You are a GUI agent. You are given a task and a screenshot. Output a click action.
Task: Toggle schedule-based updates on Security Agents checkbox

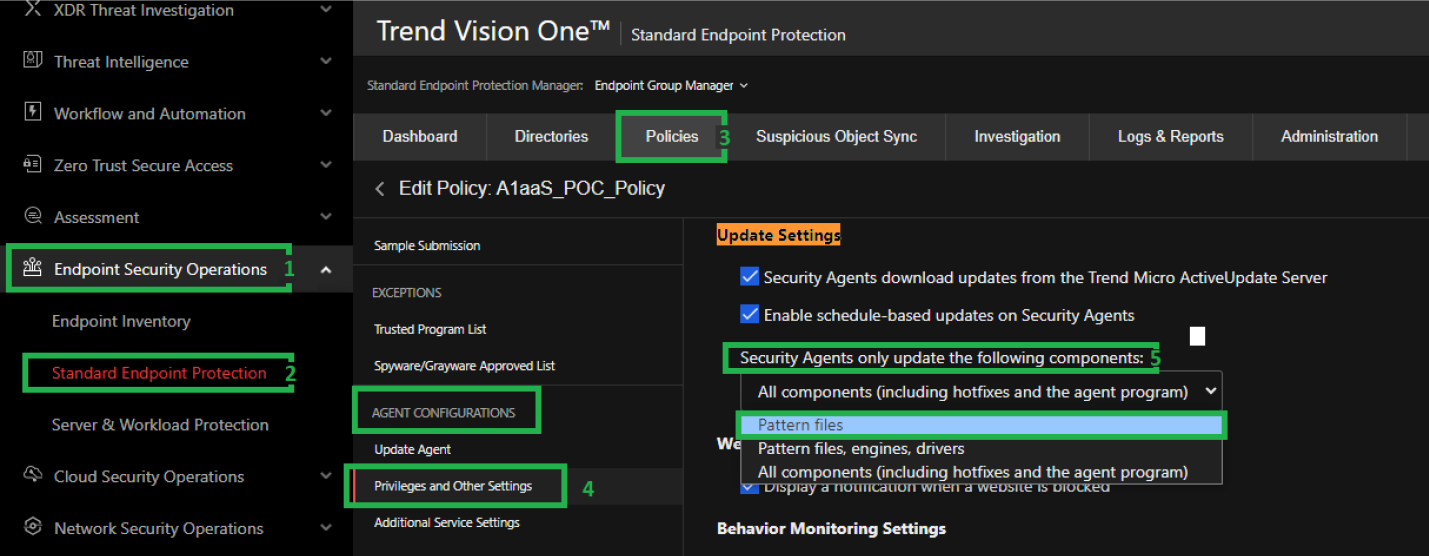click(x=749, y=315)
